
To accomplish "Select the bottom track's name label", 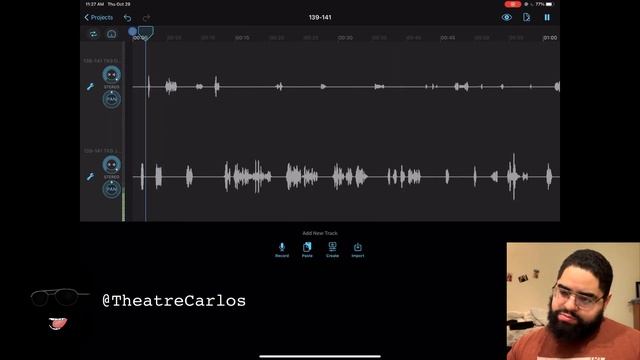I will point(101,151).
